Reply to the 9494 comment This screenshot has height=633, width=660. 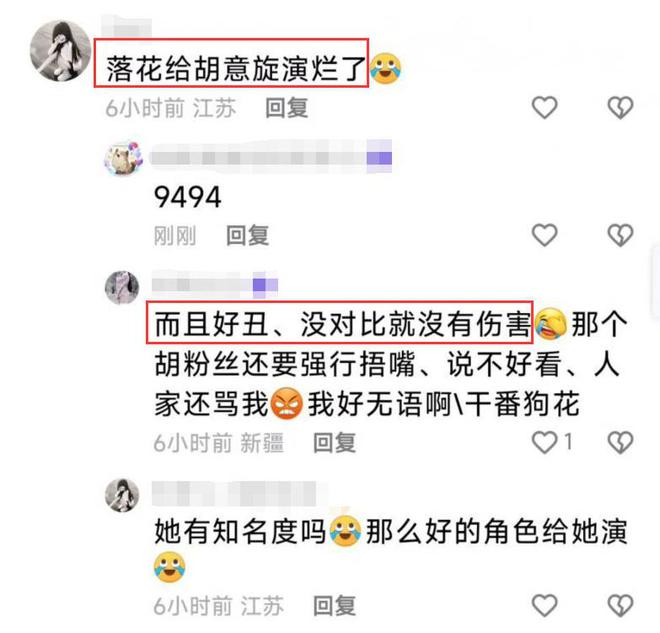[x=248, y=235]
